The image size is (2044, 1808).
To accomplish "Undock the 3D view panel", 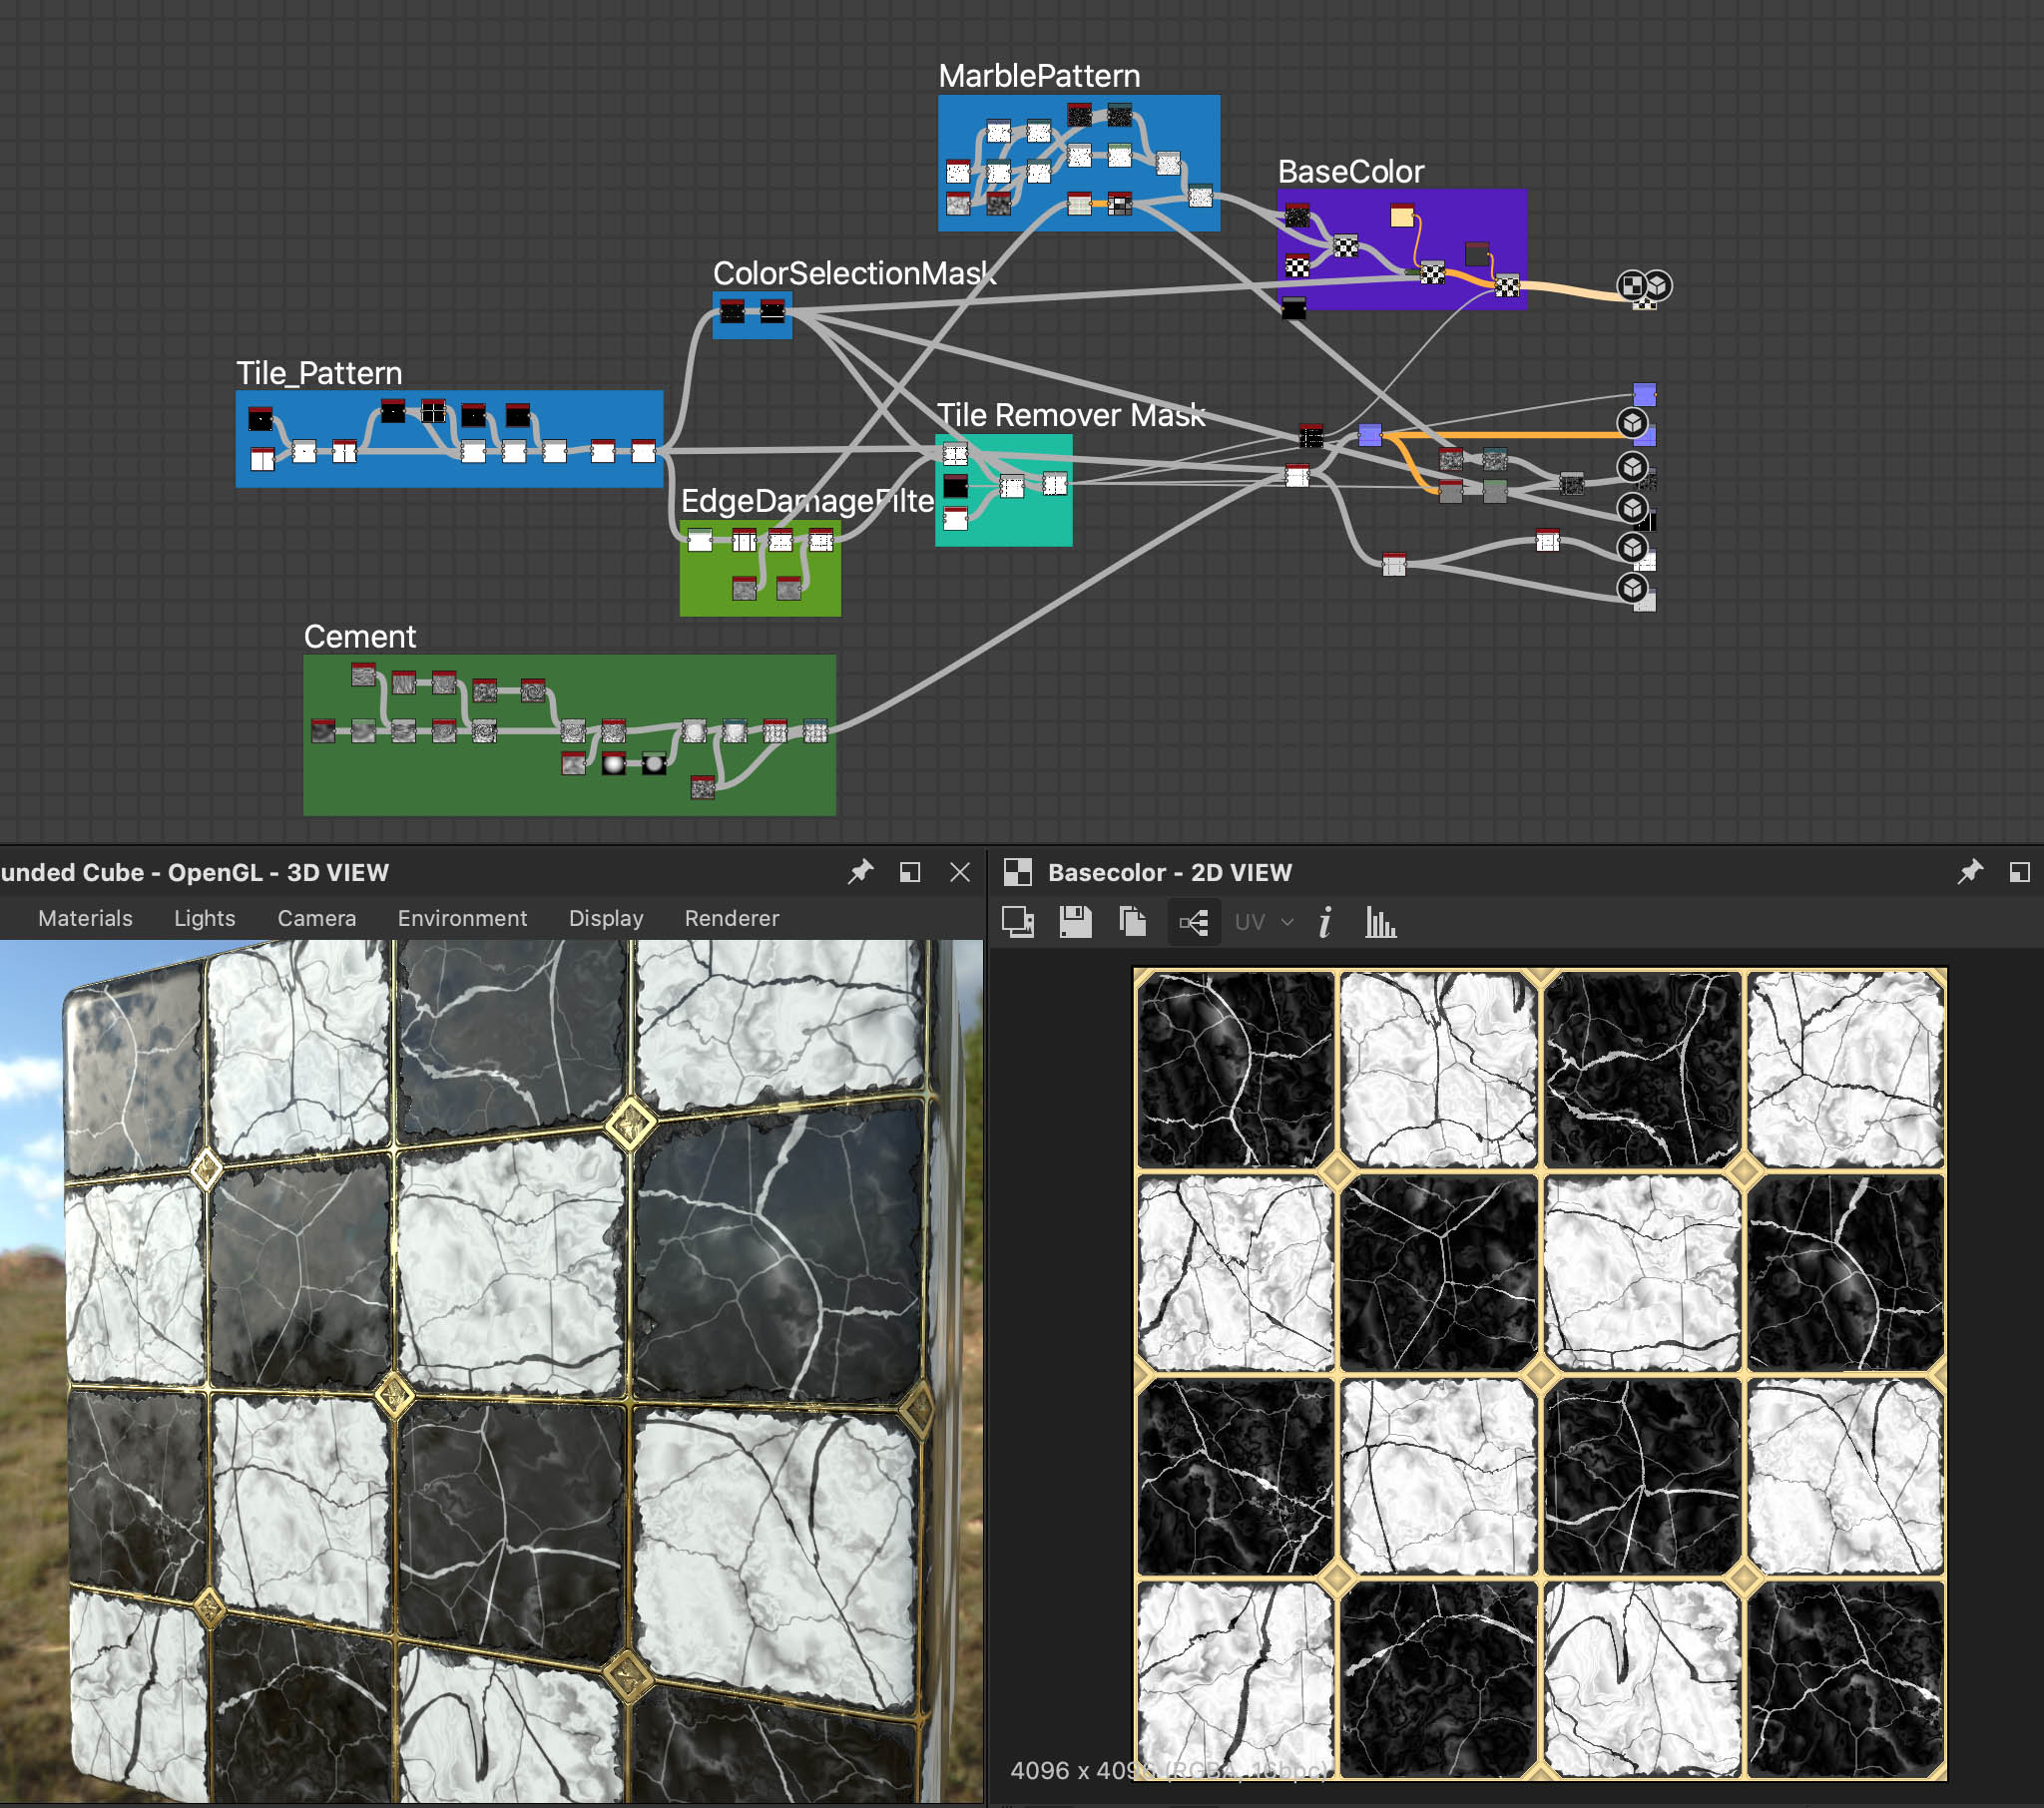I will tap(909, 872).
